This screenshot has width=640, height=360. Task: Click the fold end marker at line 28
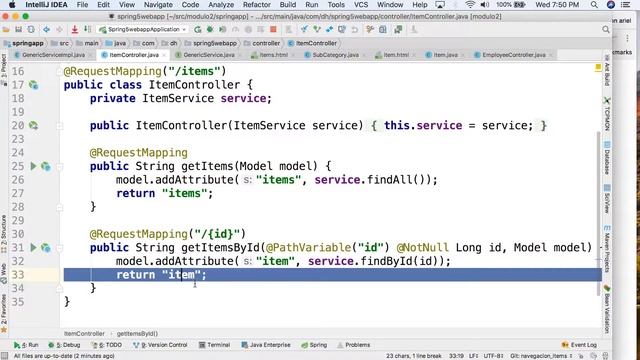pyautogui.click(x=60, y=207)
